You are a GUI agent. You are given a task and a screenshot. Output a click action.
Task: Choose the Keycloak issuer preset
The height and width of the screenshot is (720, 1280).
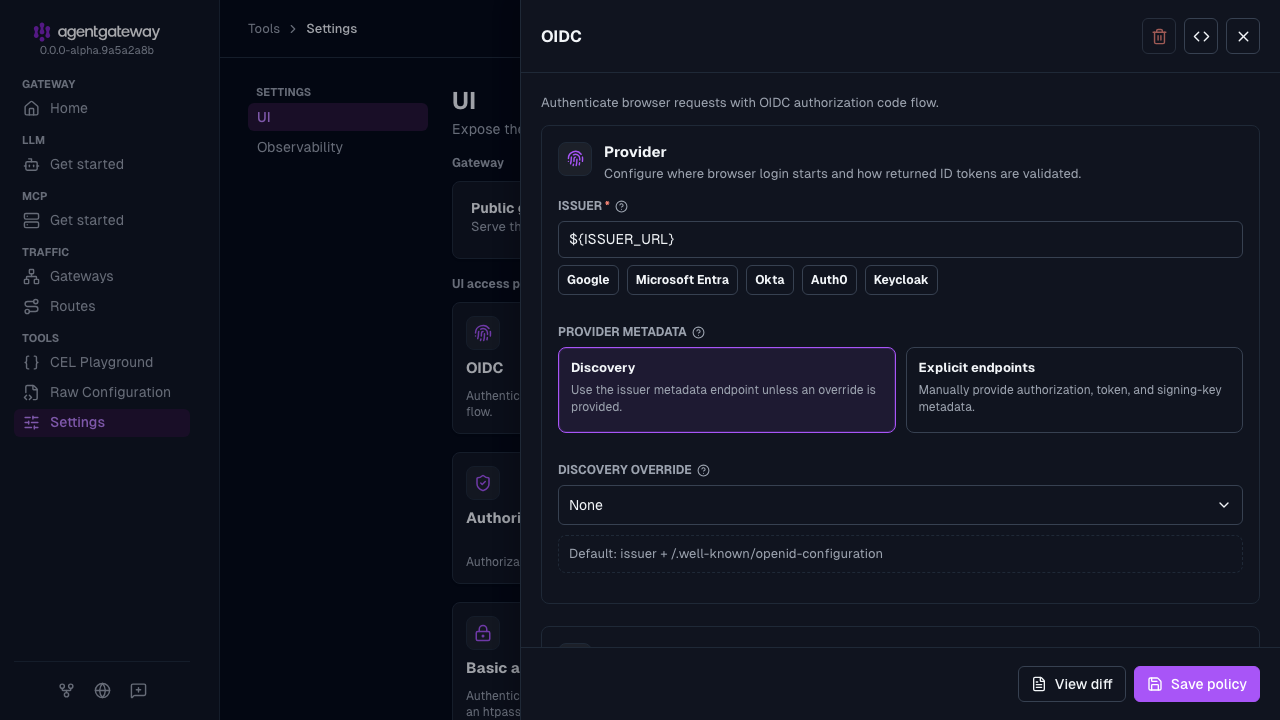pos(901,280)
